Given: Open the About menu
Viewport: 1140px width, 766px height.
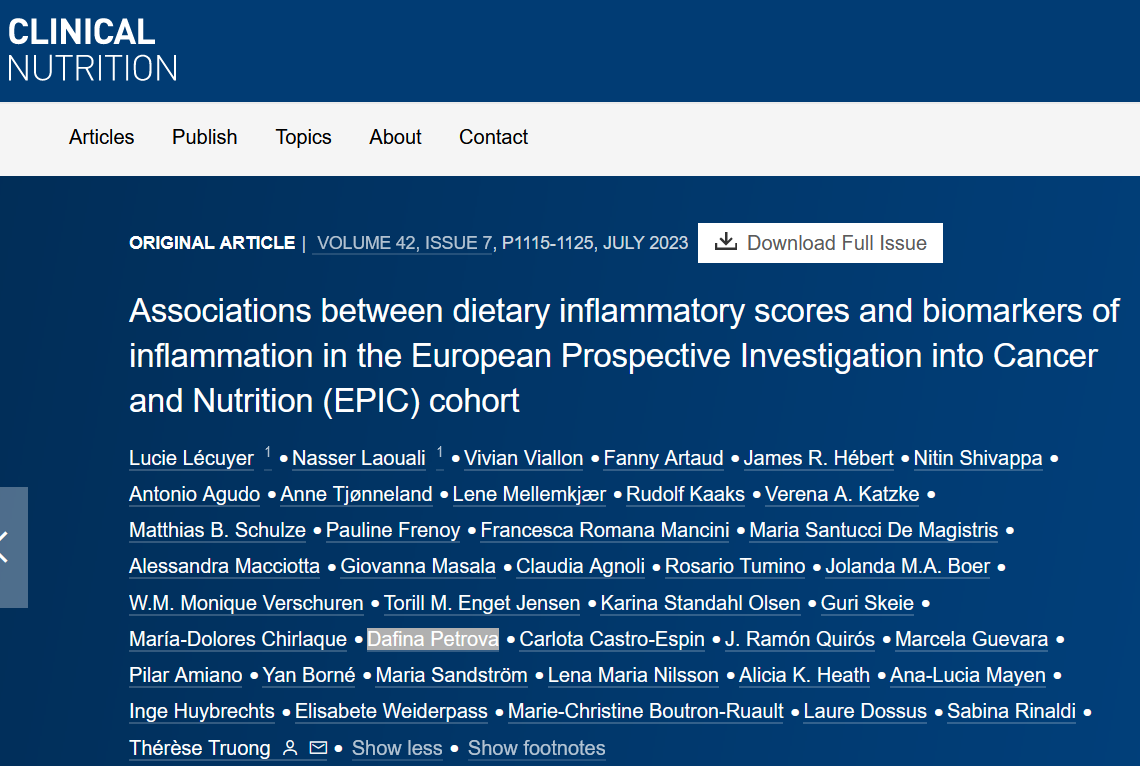Looking at the screenshot, I should (395, 137).
